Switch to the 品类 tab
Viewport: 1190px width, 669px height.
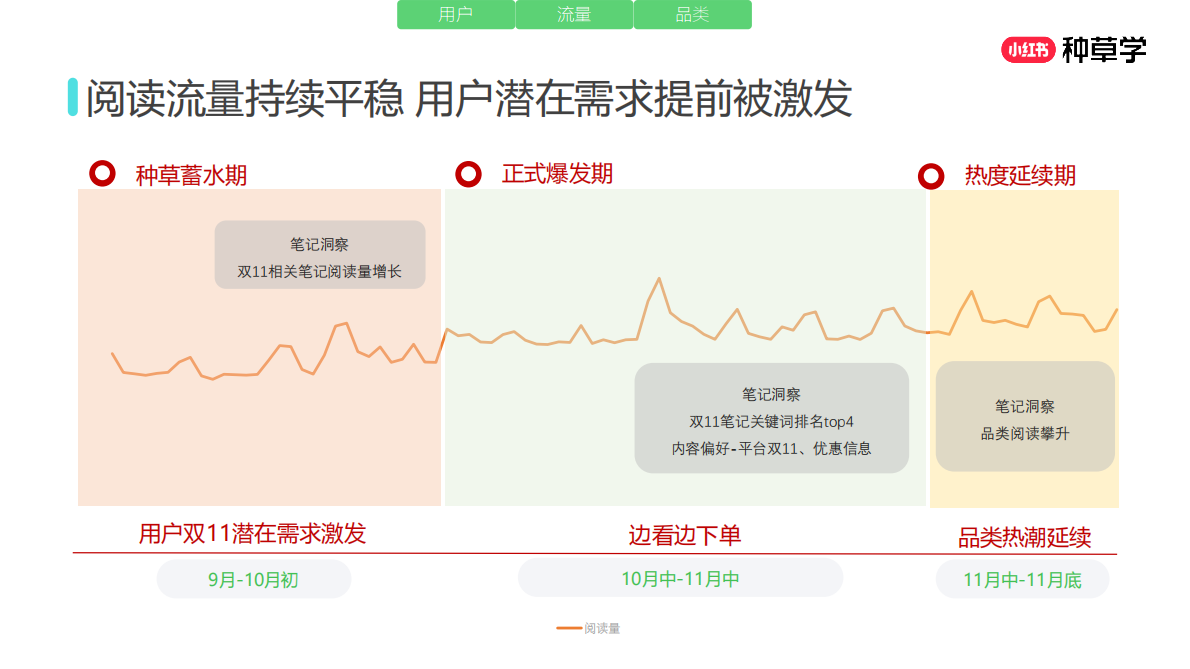[692, 14]
